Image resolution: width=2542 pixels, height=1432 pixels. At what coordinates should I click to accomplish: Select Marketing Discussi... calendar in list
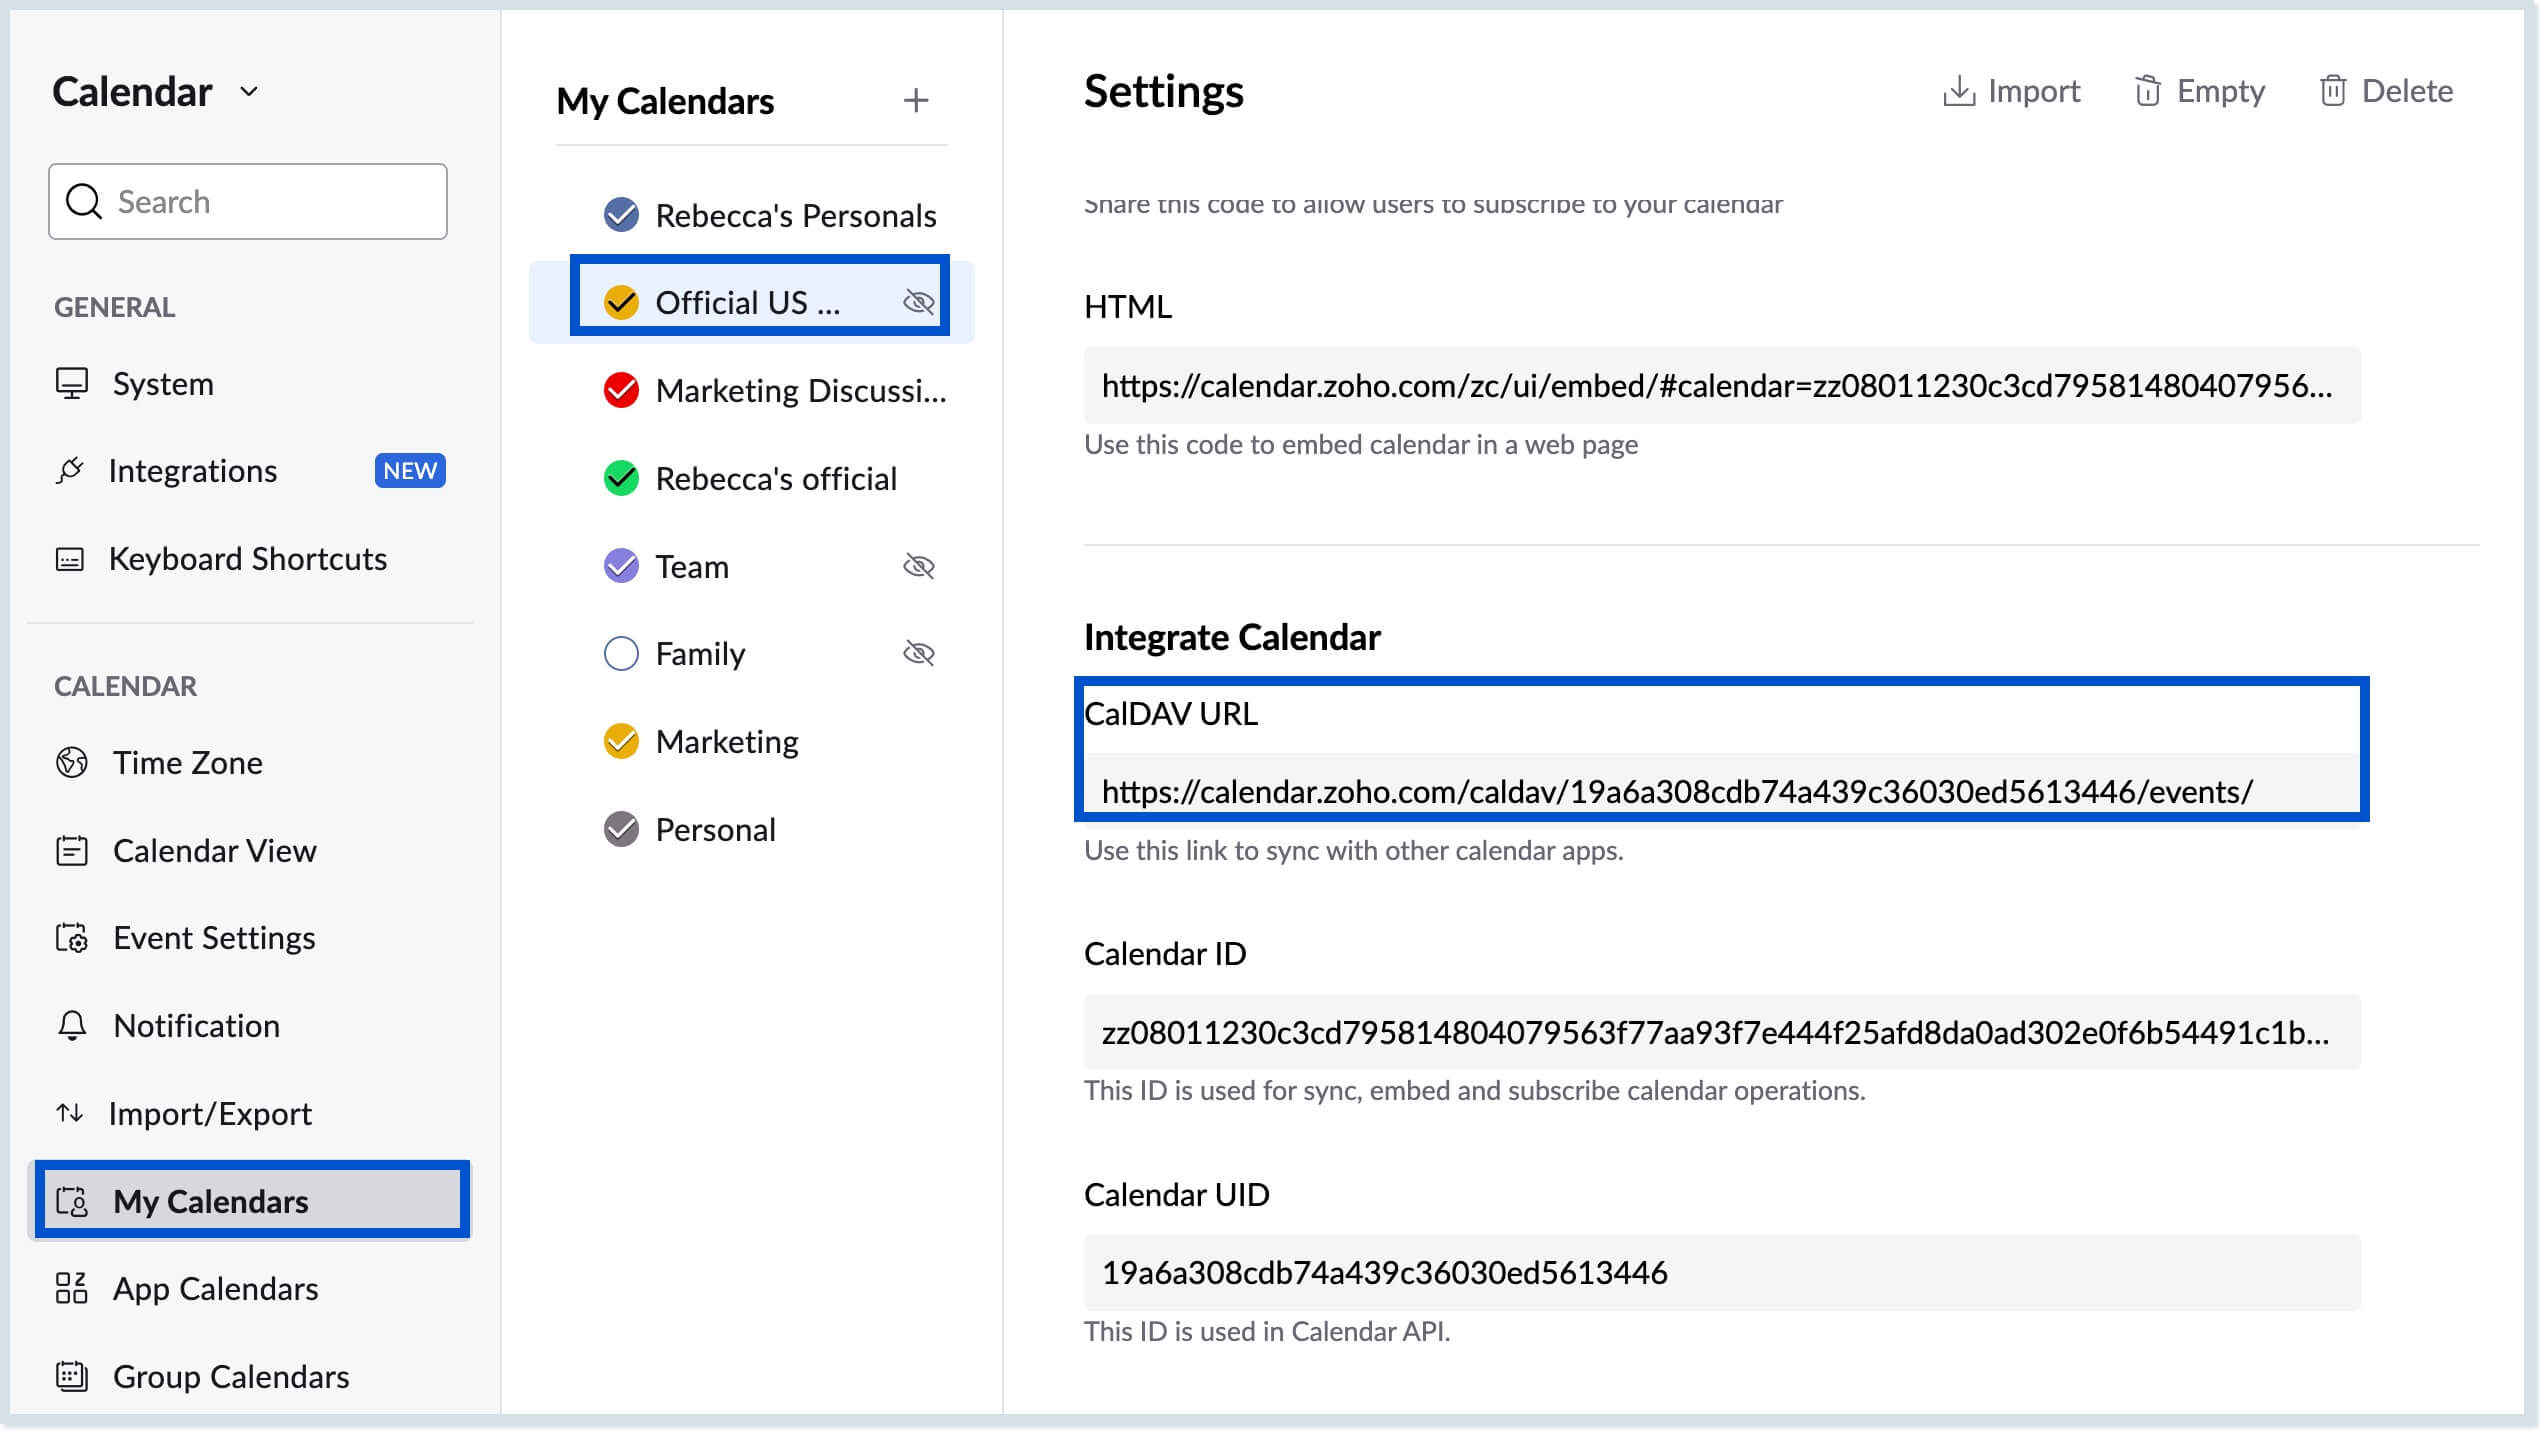[800, 391]
